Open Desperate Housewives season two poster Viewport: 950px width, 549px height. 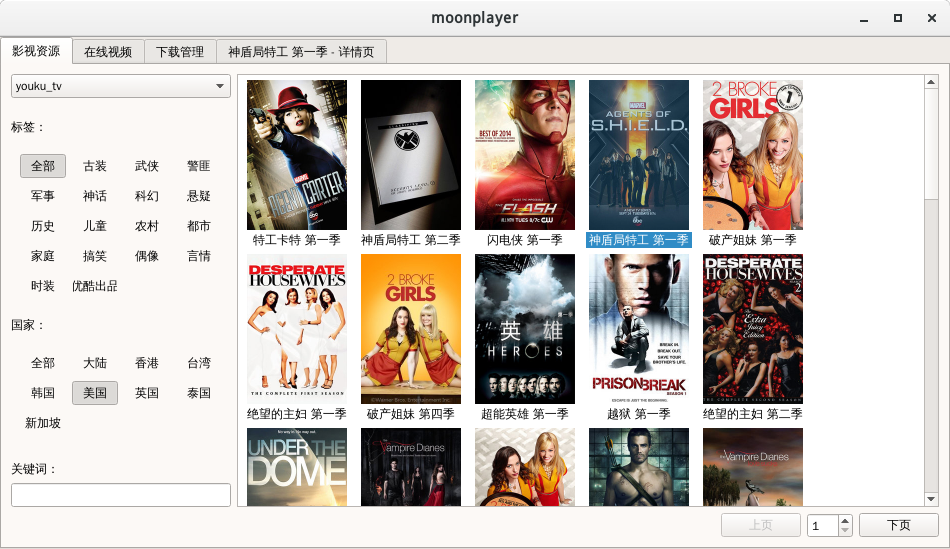pos(752,329)
